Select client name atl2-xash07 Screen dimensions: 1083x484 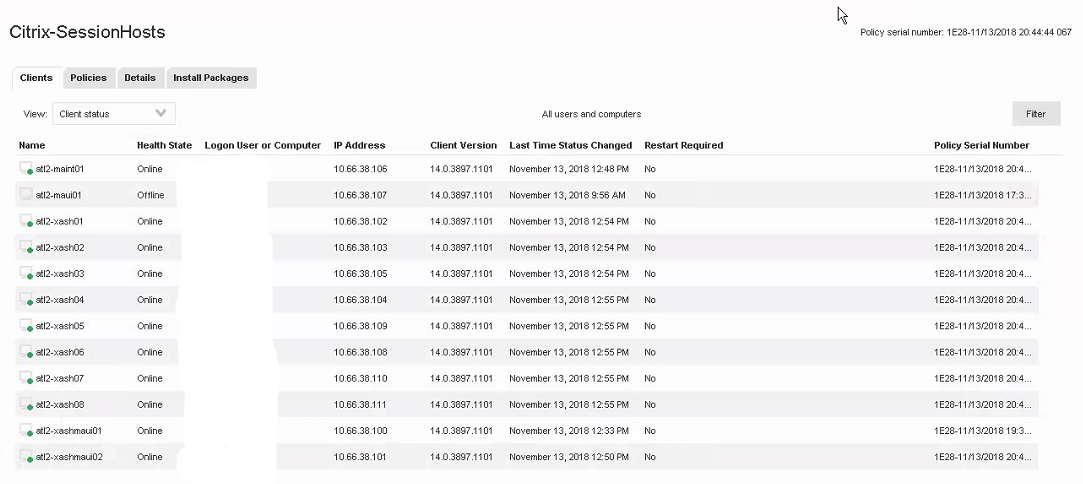pyautogui.click(x=60, y=379)
